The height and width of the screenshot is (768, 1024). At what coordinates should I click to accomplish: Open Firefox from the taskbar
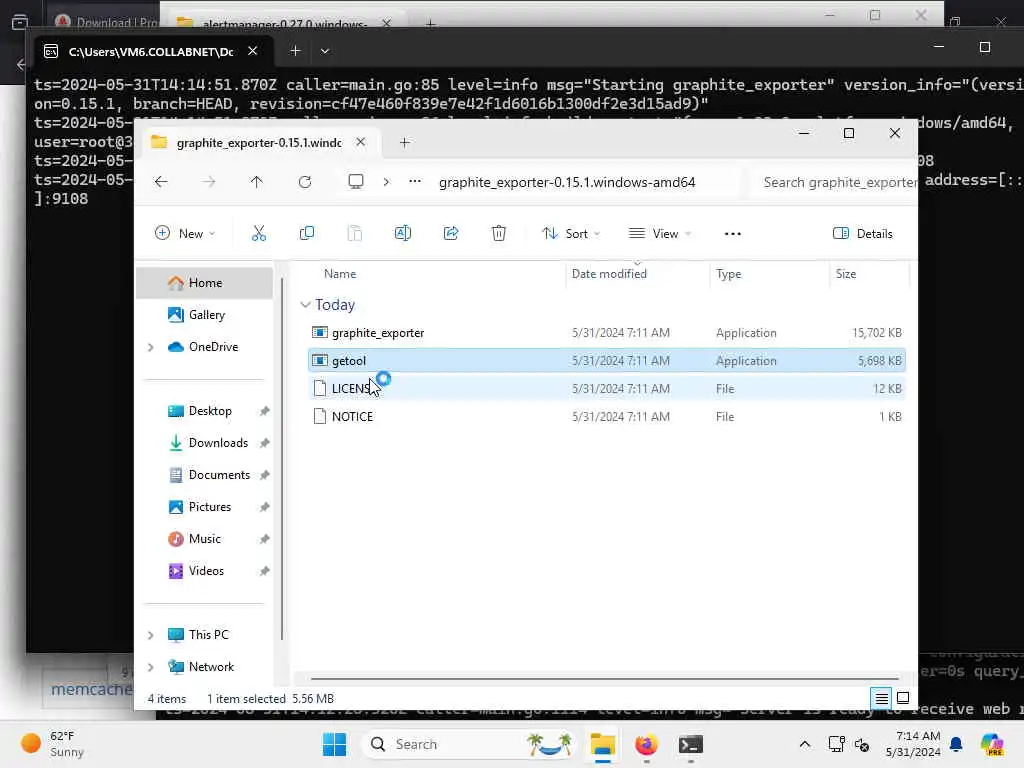point(646,744)
